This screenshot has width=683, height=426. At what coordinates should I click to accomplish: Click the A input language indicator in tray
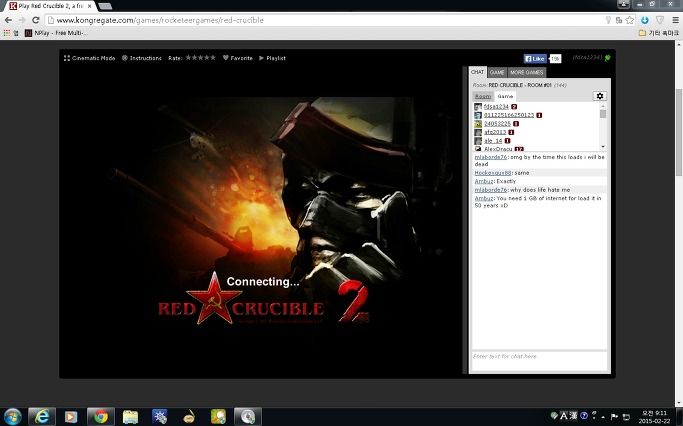pyautogui.click(x=563, y=416)
